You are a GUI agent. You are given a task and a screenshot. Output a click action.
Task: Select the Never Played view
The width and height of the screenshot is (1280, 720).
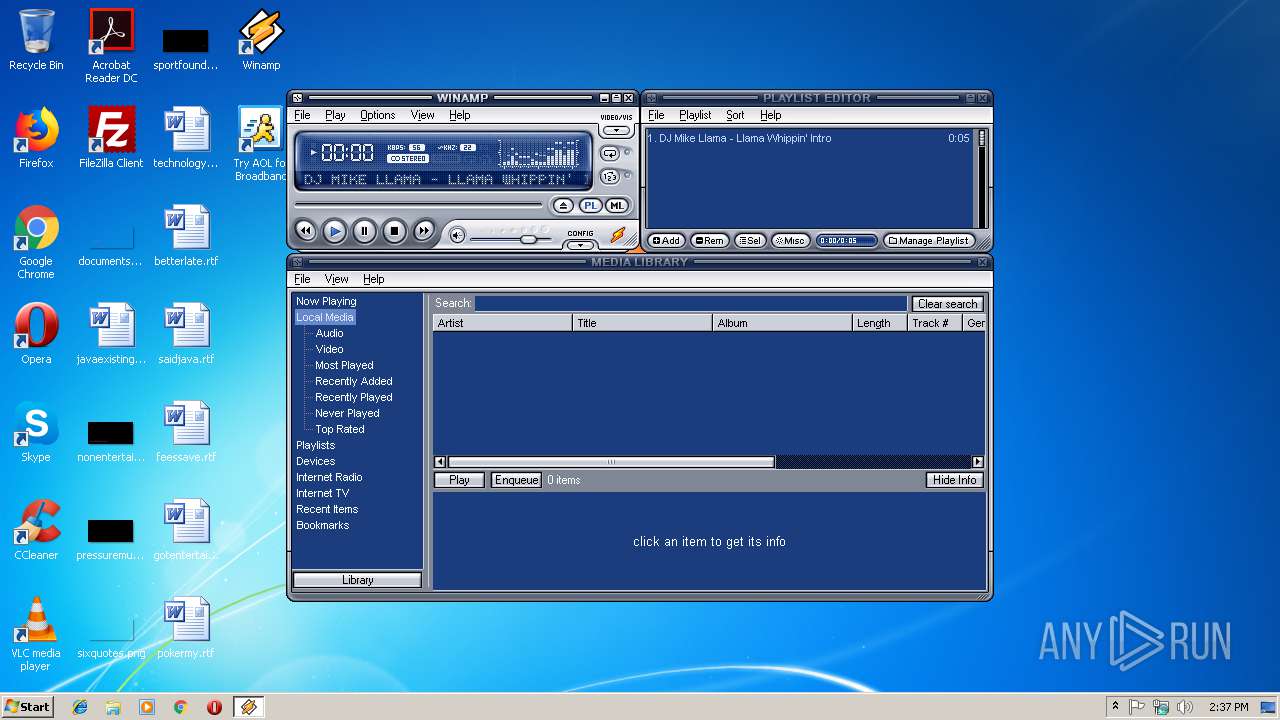click(x=347, y=413)
